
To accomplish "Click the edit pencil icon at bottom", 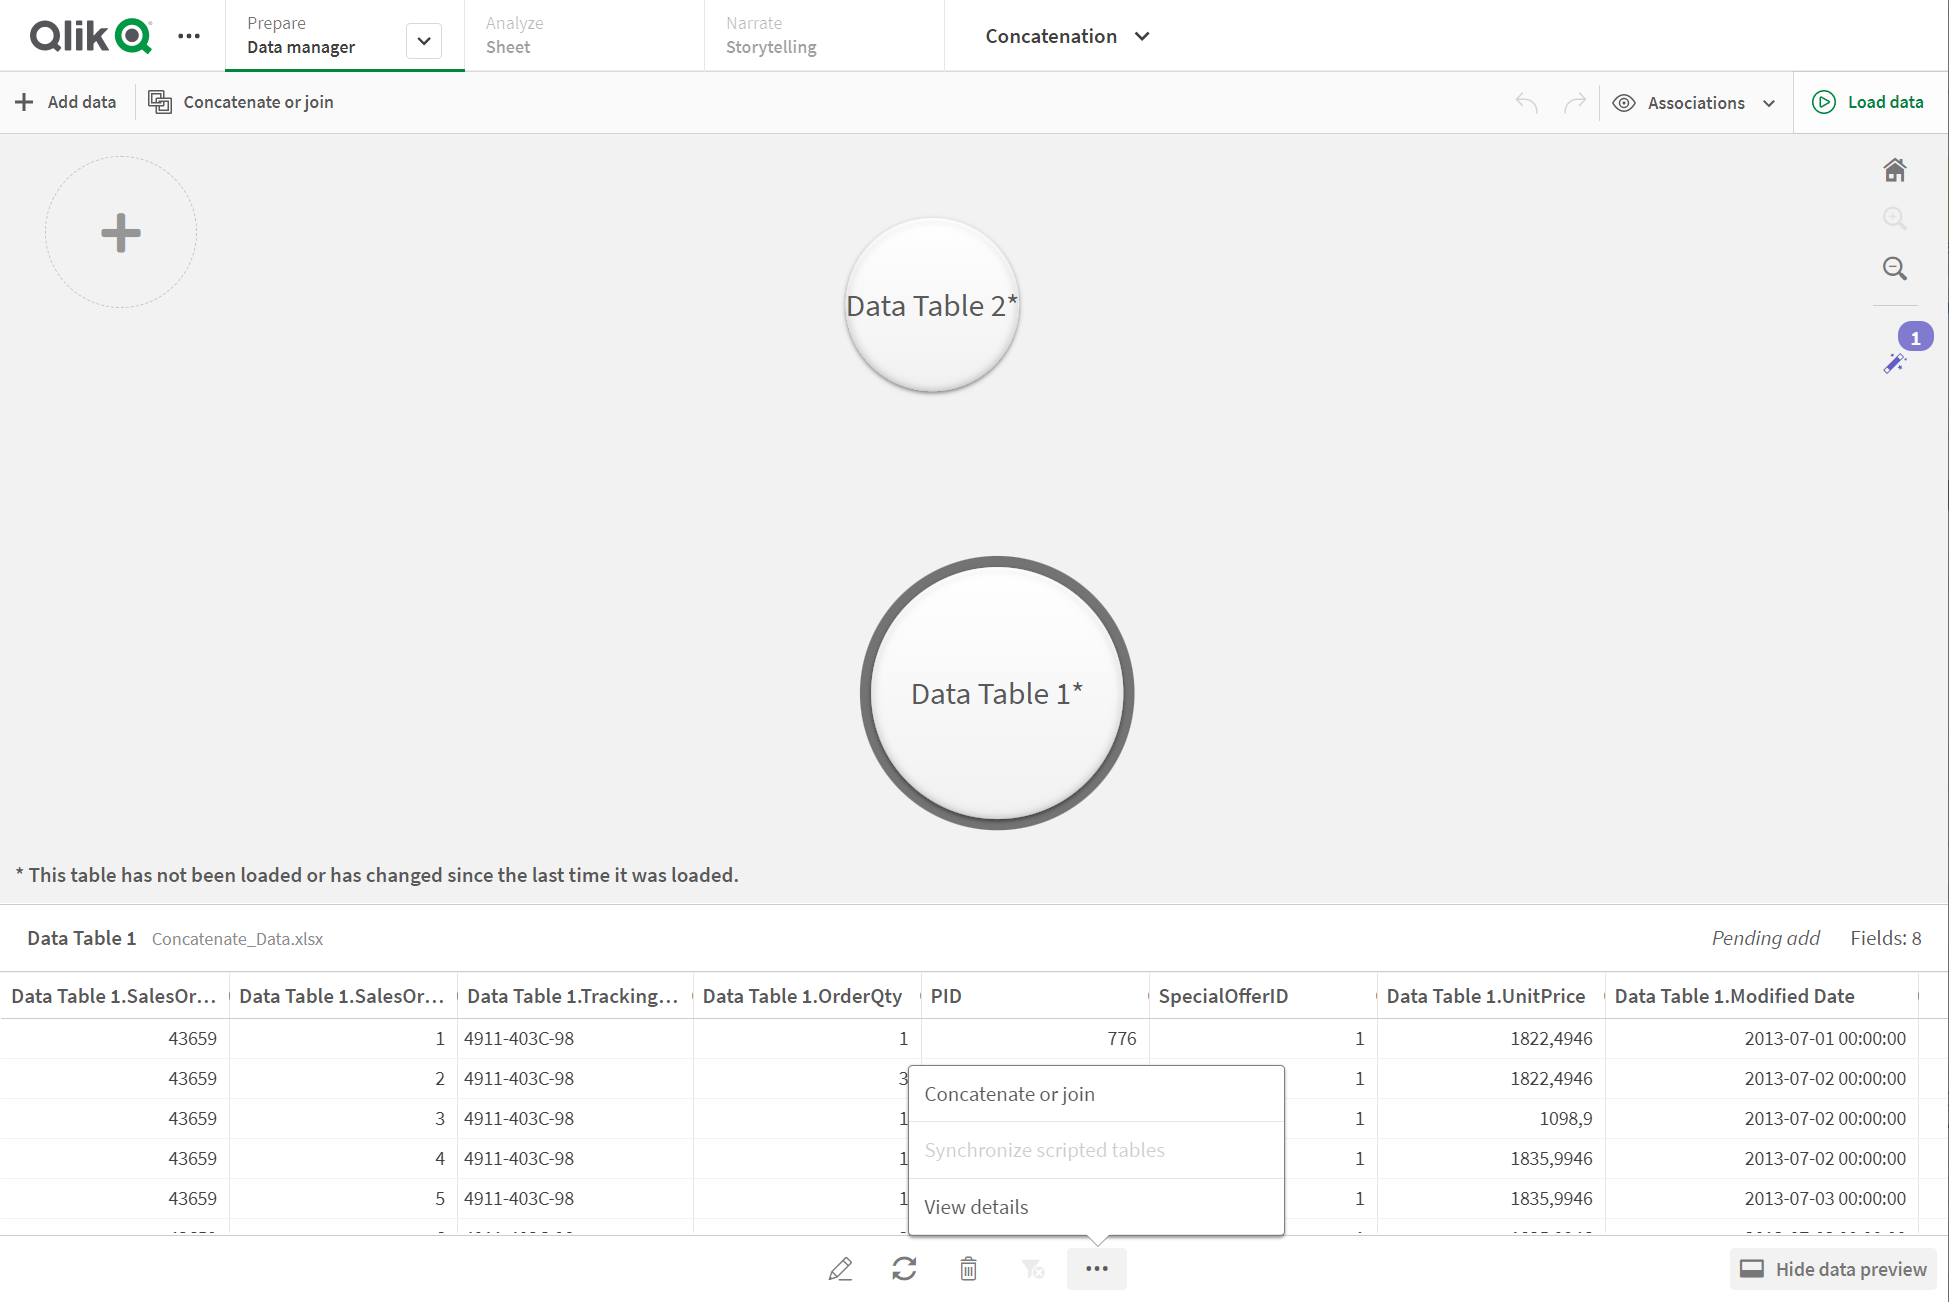I will (x=842, y=1267).
